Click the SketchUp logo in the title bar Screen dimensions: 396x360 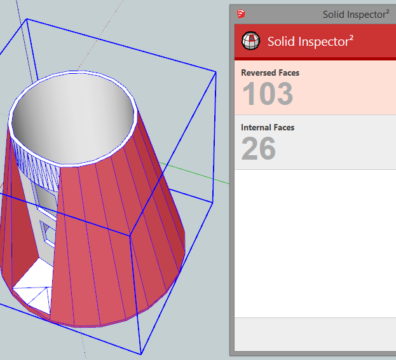[x=241, y=14]
